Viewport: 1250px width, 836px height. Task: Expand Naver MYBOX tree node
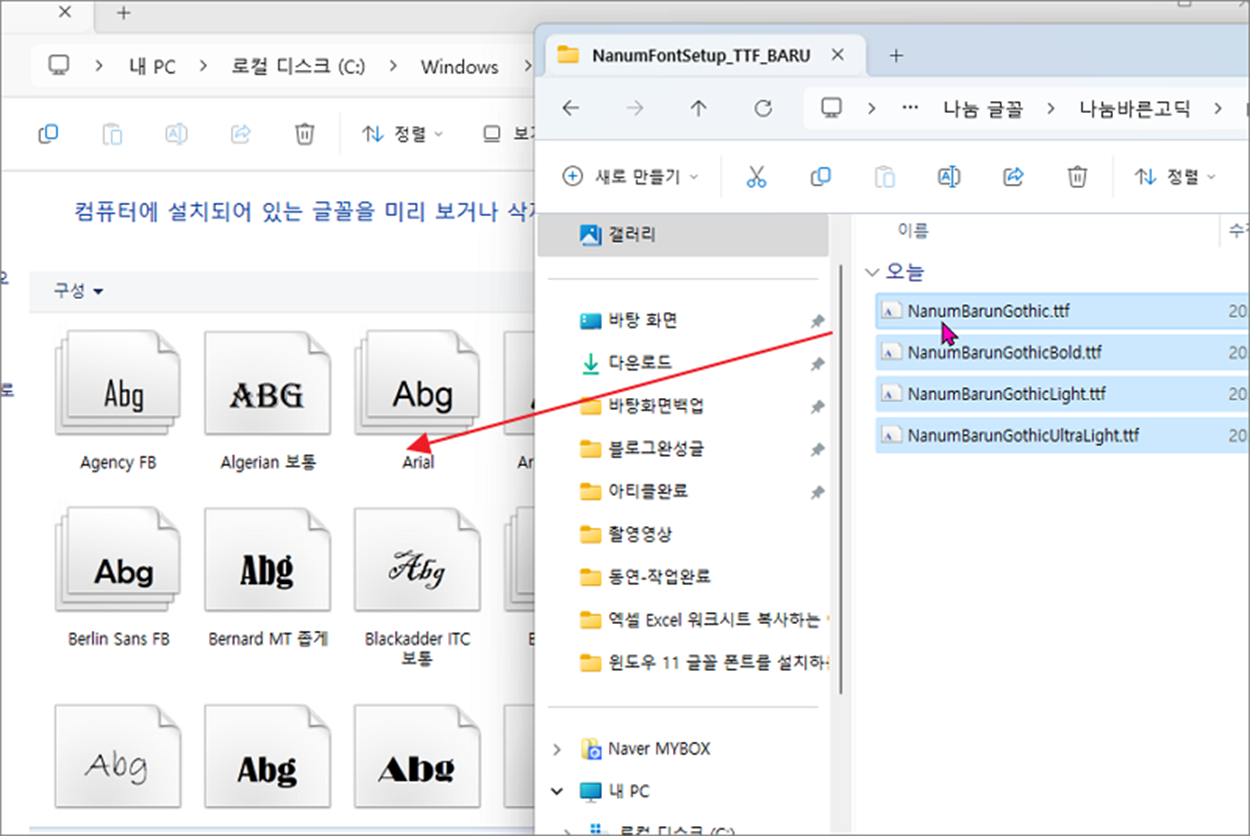[x=558, y=749]
